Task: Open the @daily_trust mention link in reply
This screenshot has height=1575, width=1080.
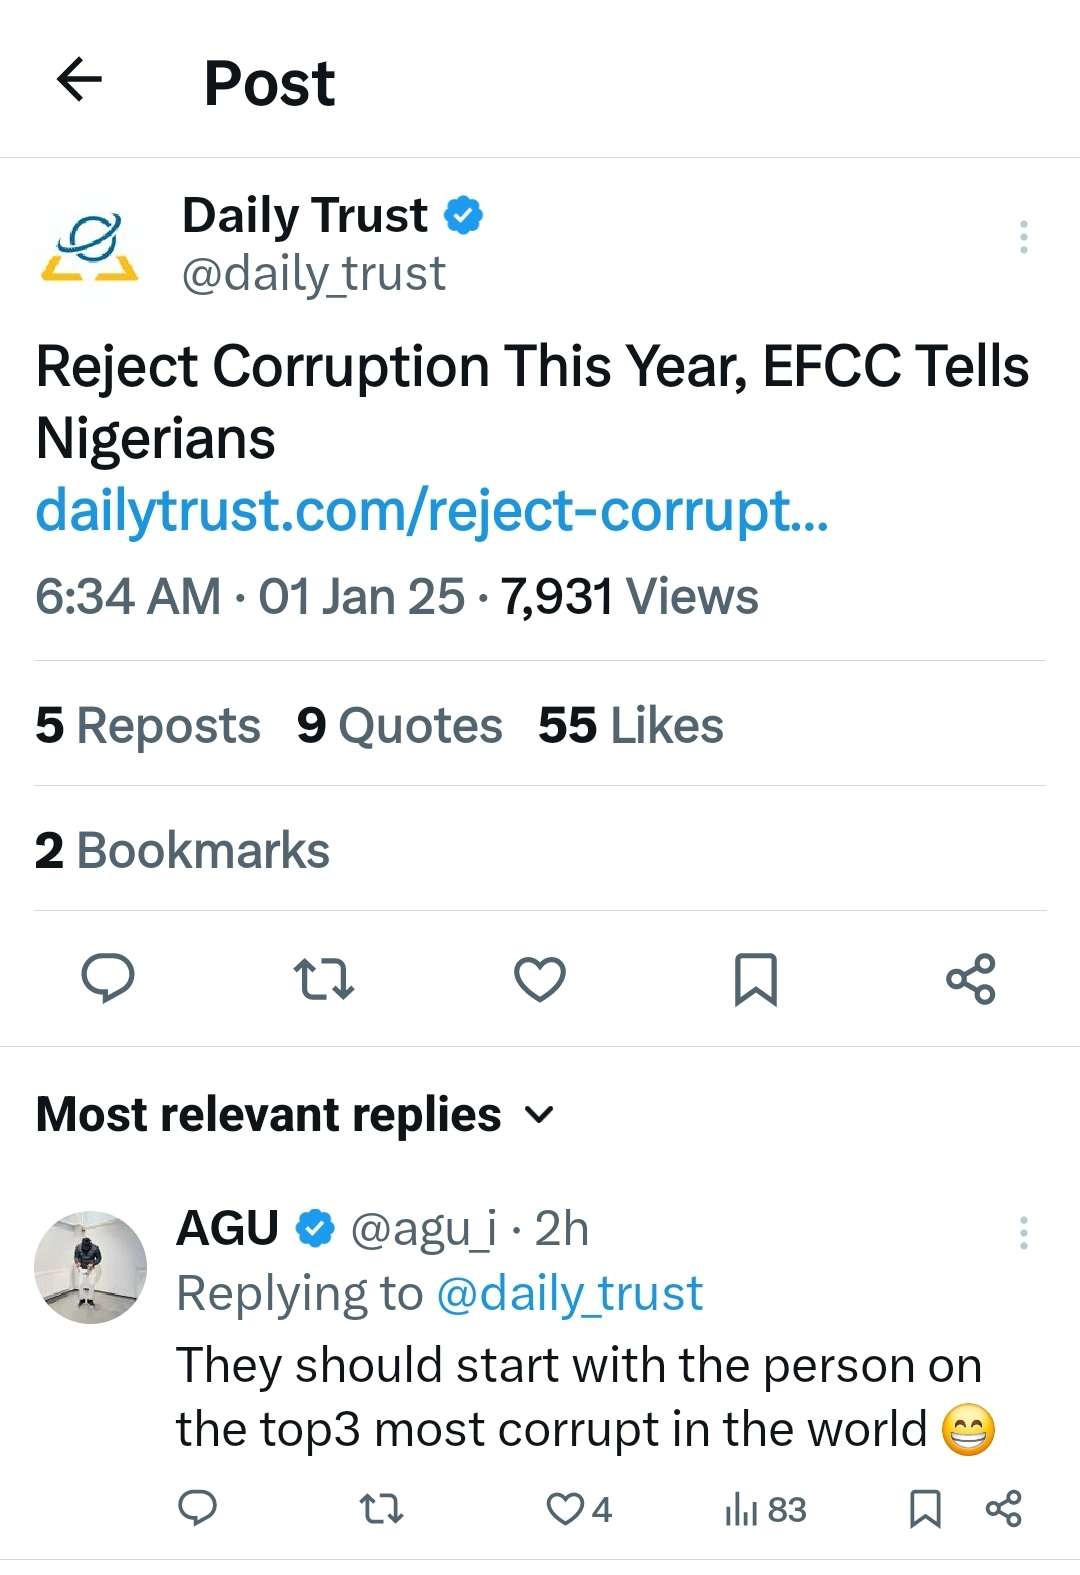Action: pos(570,1293)
